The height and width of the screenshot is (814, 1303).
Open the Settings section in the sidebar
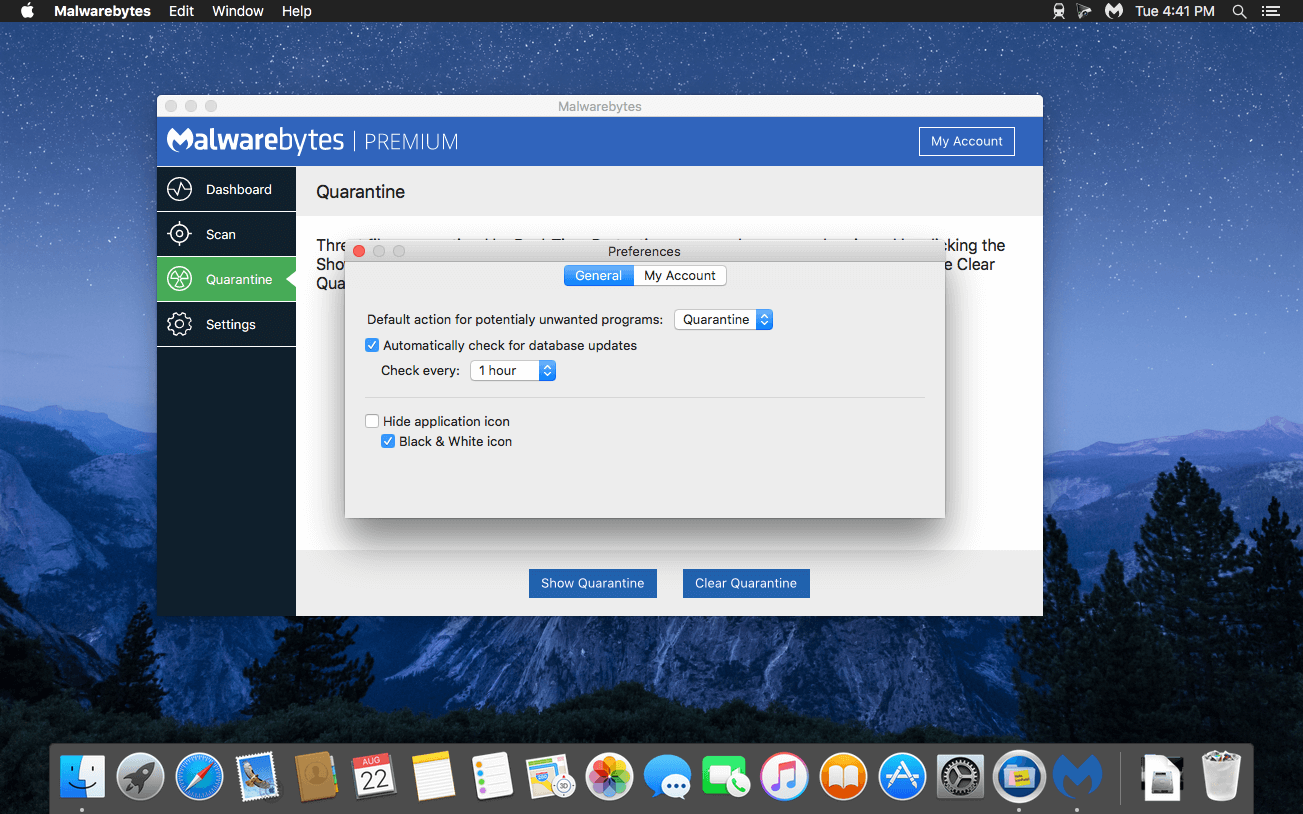tap(226, 324)
